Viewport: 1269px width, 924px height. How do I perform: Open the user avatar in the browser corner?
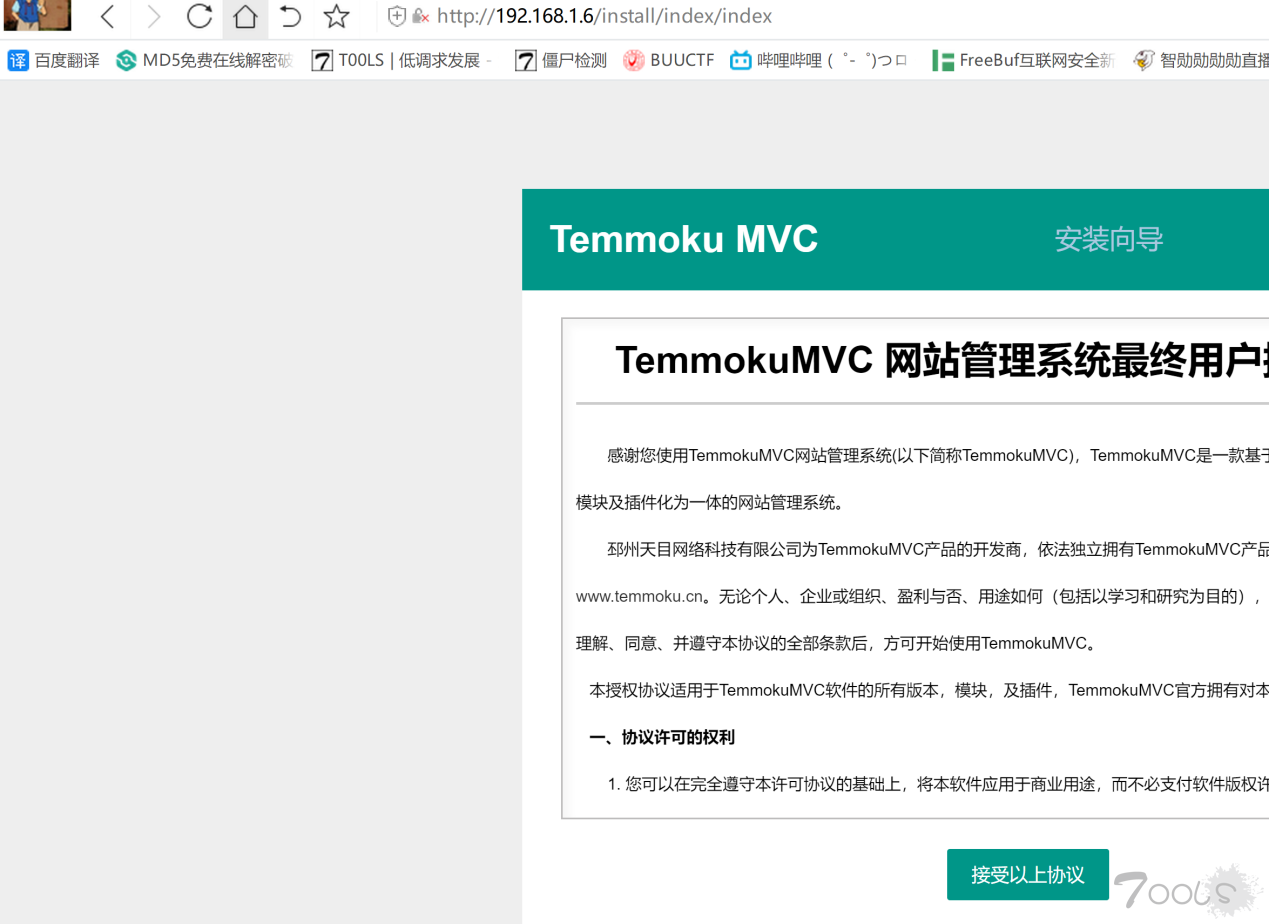[37, 15]
